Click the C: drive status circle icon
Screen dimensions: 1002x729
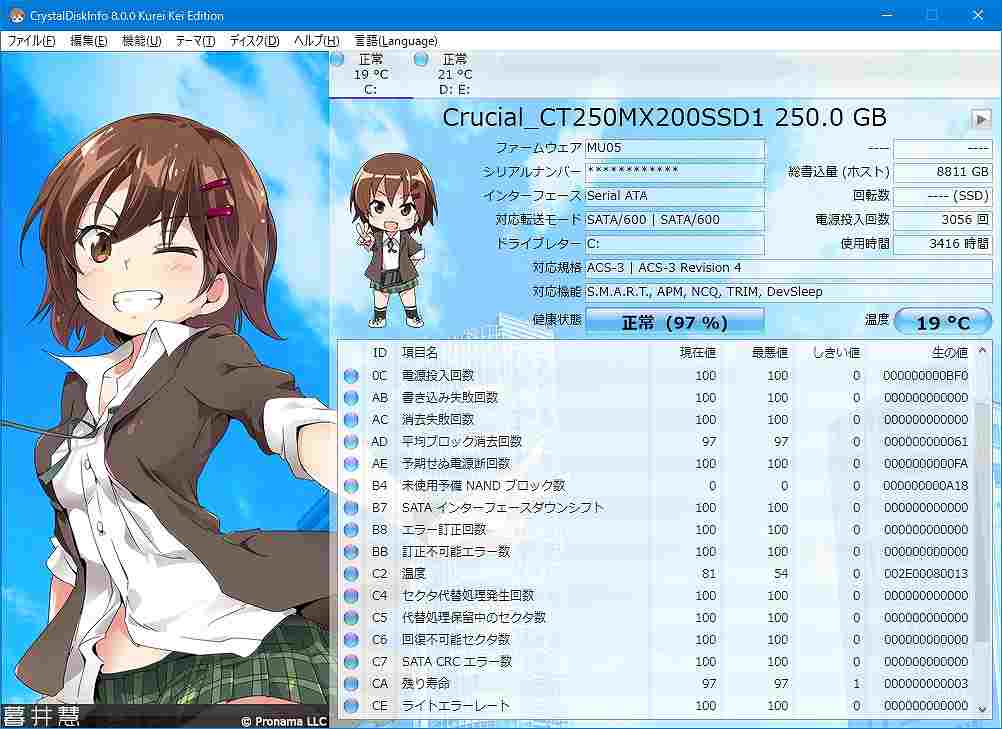pos(337,59)
